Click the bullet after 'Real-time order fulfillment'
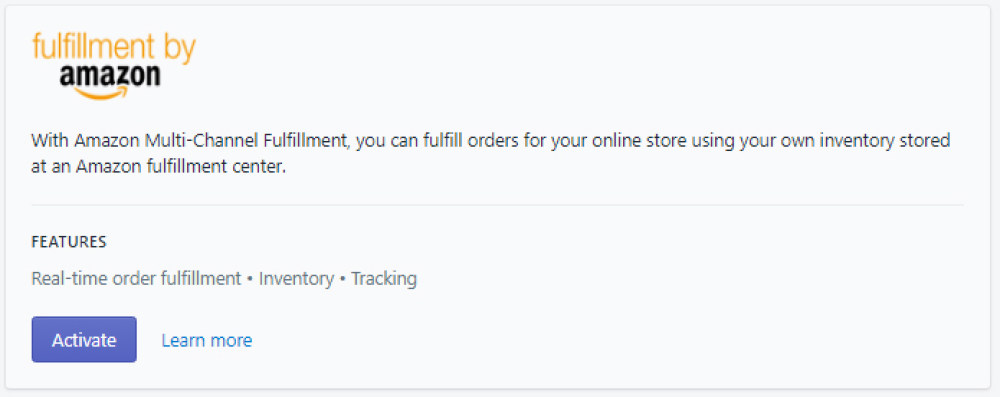 [250, 280]
